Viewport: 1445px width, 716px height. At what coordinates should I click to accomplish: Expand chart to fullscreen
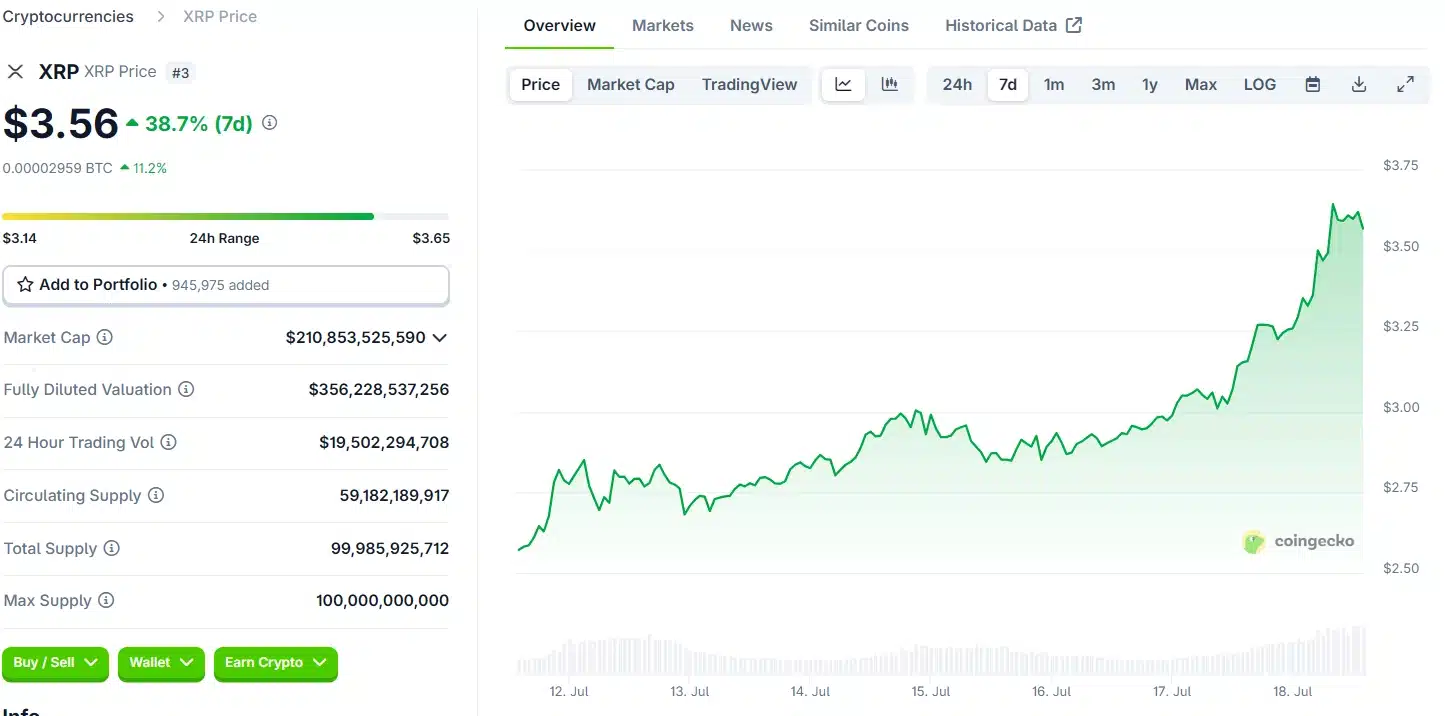(x=1405, y=85)
